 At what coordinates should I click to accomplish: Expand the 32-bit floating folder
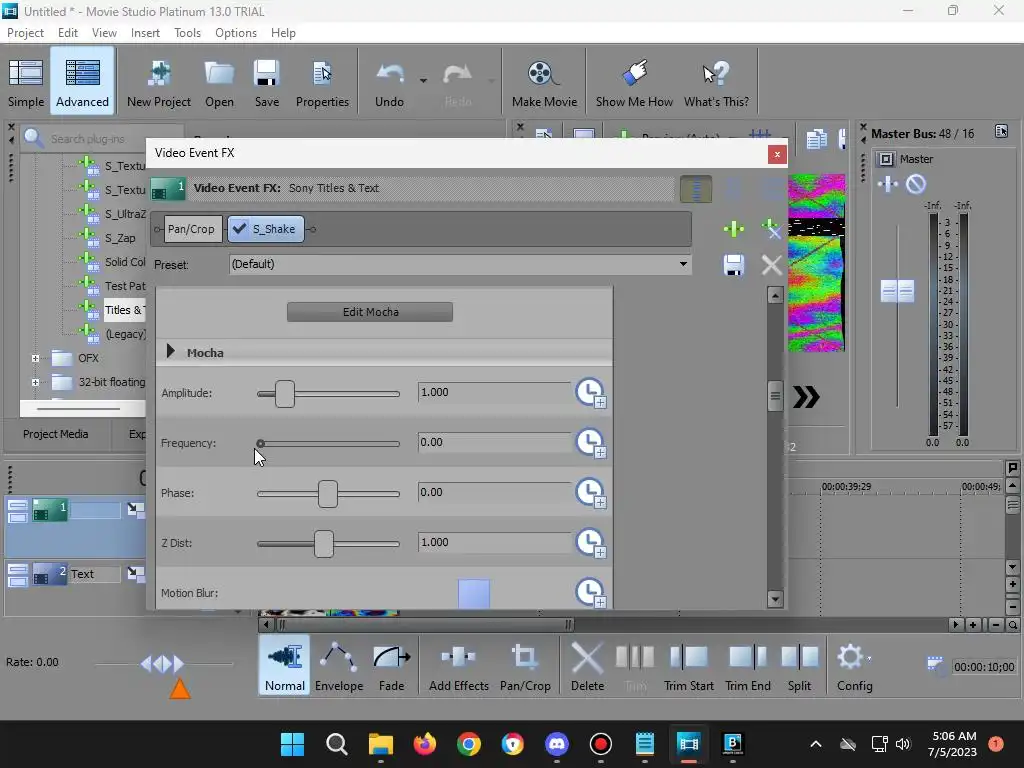coord(35,382)
